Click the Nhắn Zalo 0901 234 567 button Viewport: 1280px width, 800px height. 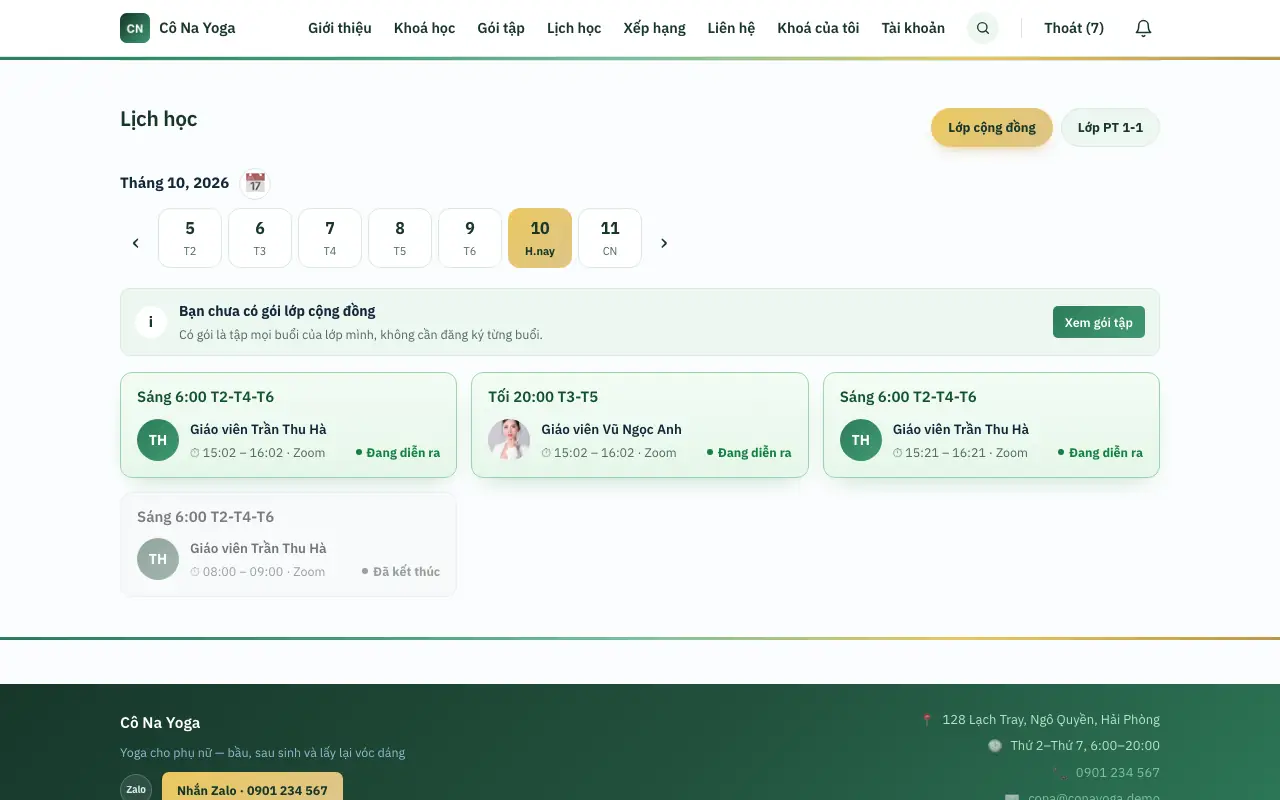pyautogui.click(x=252, y=790)
